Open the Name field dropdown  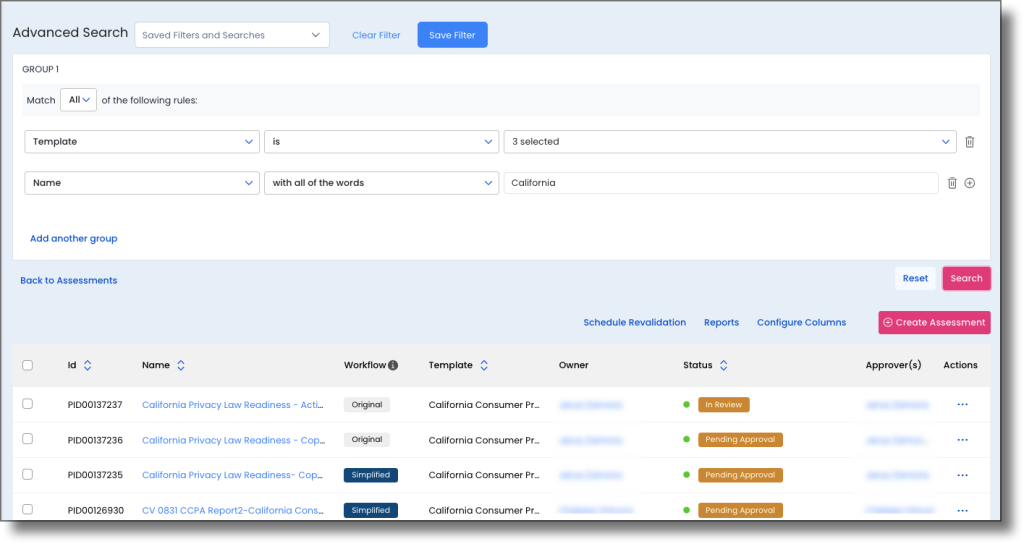click(x=142, y=183)
